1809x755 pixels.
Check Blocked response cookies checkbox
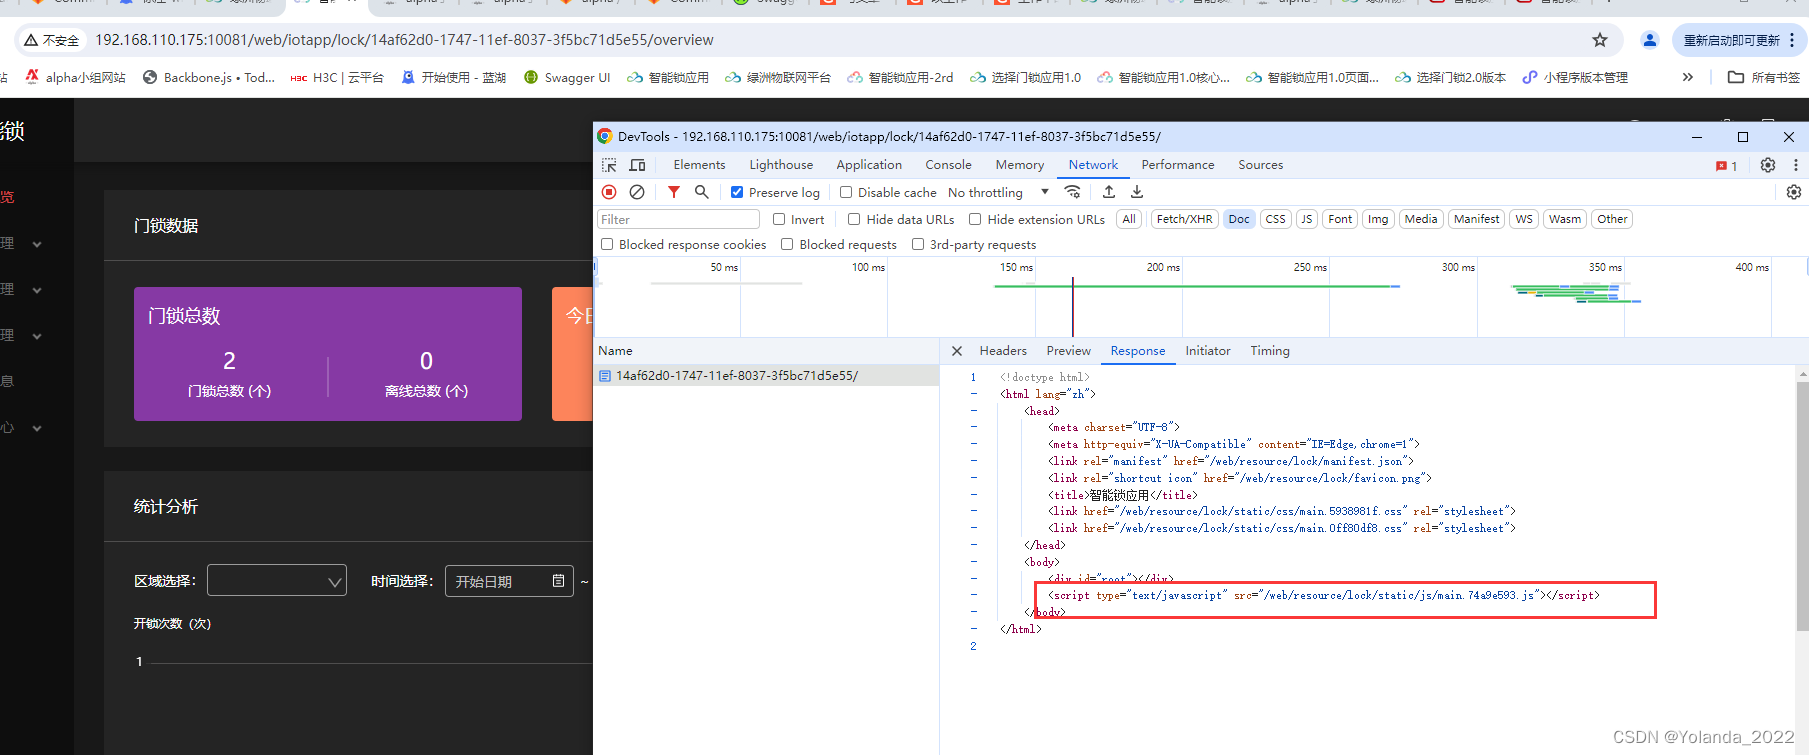pos(607,244)
